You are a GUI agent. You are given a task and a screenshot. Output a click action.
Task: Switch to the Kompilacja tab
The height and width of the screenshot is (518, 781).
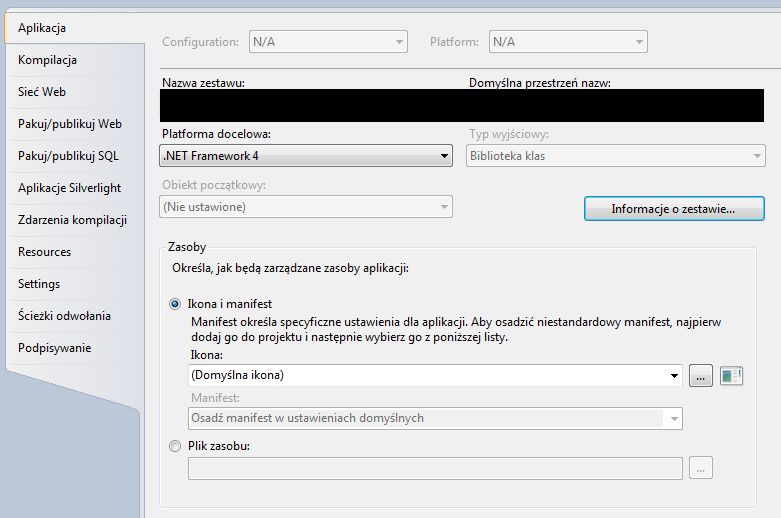click(76, 60)
